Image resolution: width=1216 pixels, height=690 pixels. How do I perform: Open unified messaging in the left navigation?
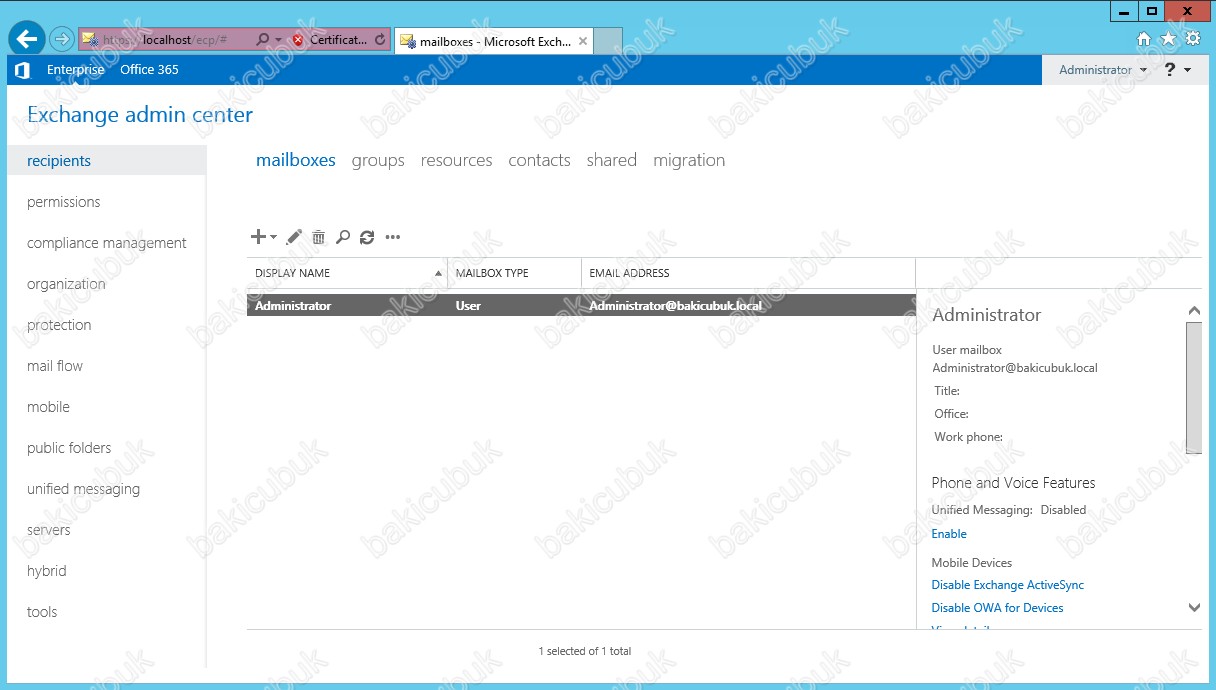(x=83, y=489)
